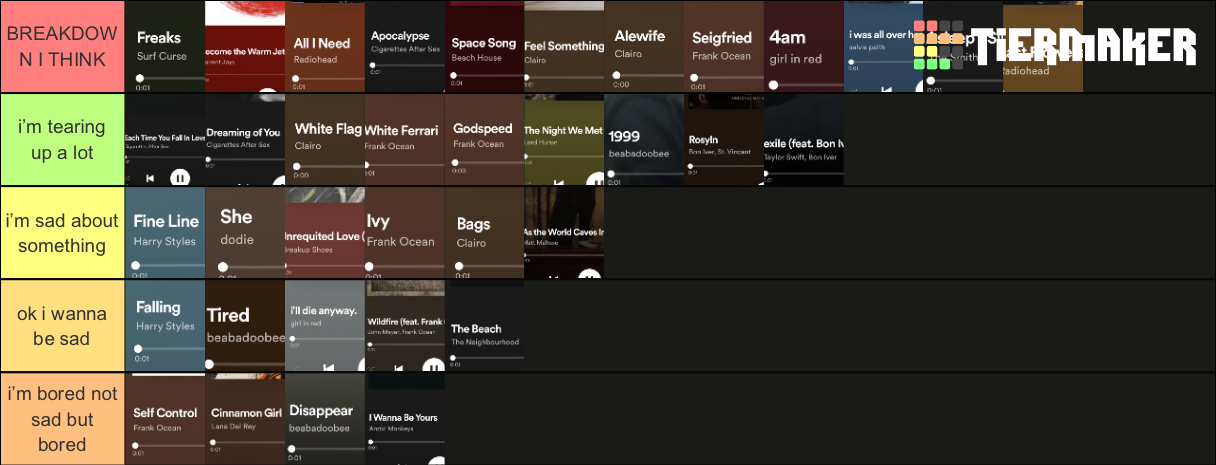Select the Dreaming of You card
1216x465 pixels.
(x=245, y=139)
